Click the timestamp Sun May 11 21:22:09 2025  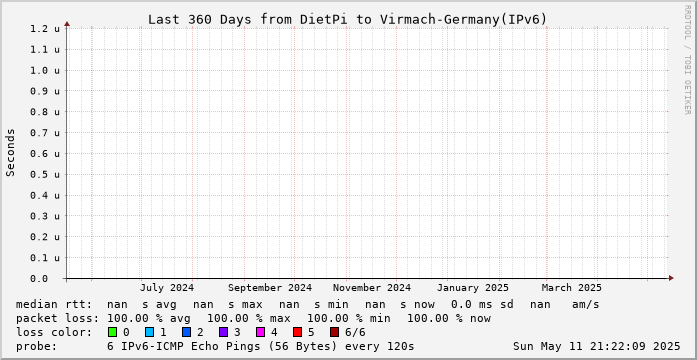coord(597,346)
